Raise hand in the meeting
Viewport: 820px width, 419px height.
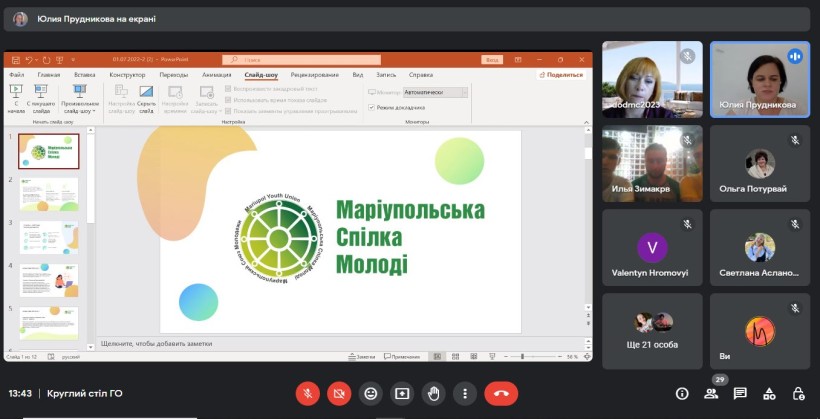(x=433, y=393)
